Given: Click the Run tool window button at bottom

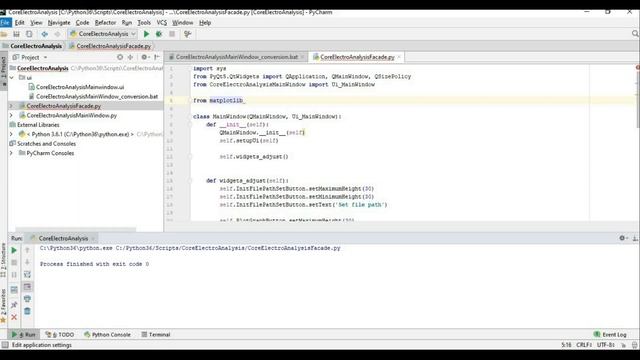Looking at the screenshot, I should (x=24, y=335).
